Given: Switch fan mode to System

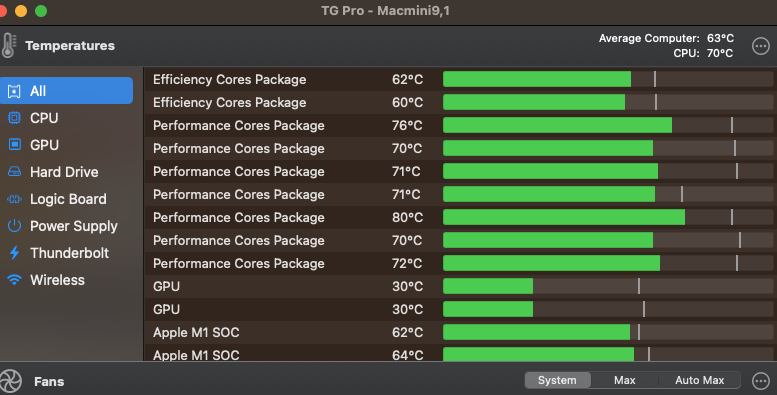Looking at the screenshot, I should coord(557,380).
